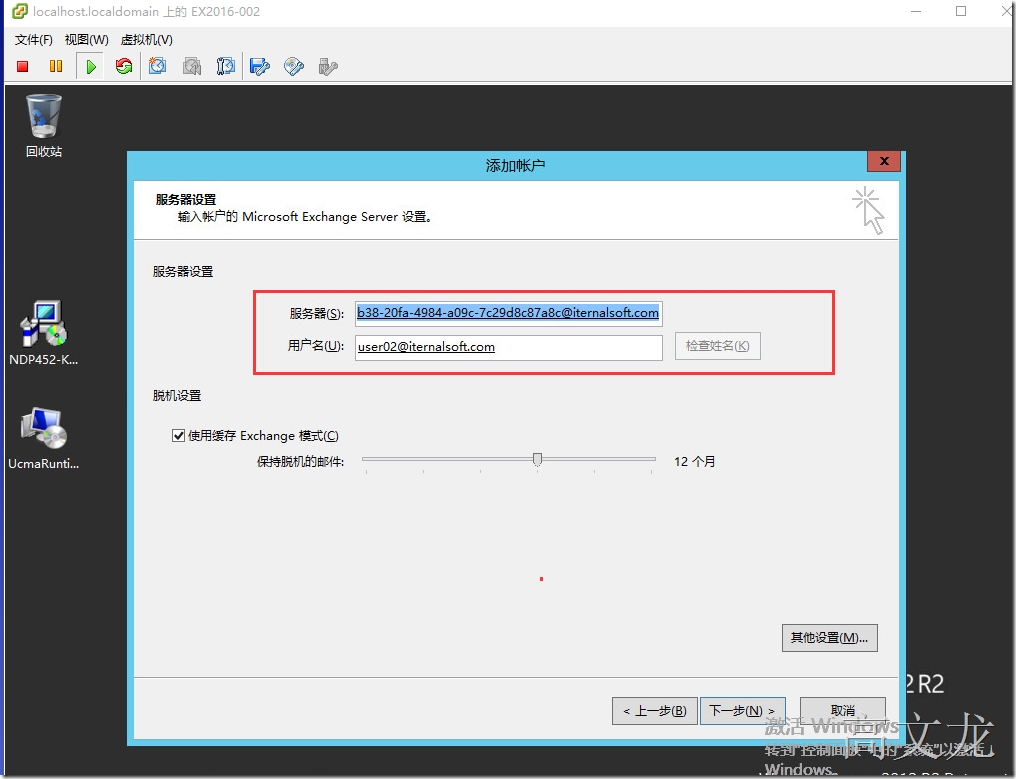
Task: Click the USB device toolbar icon
Action: (328, 66)
